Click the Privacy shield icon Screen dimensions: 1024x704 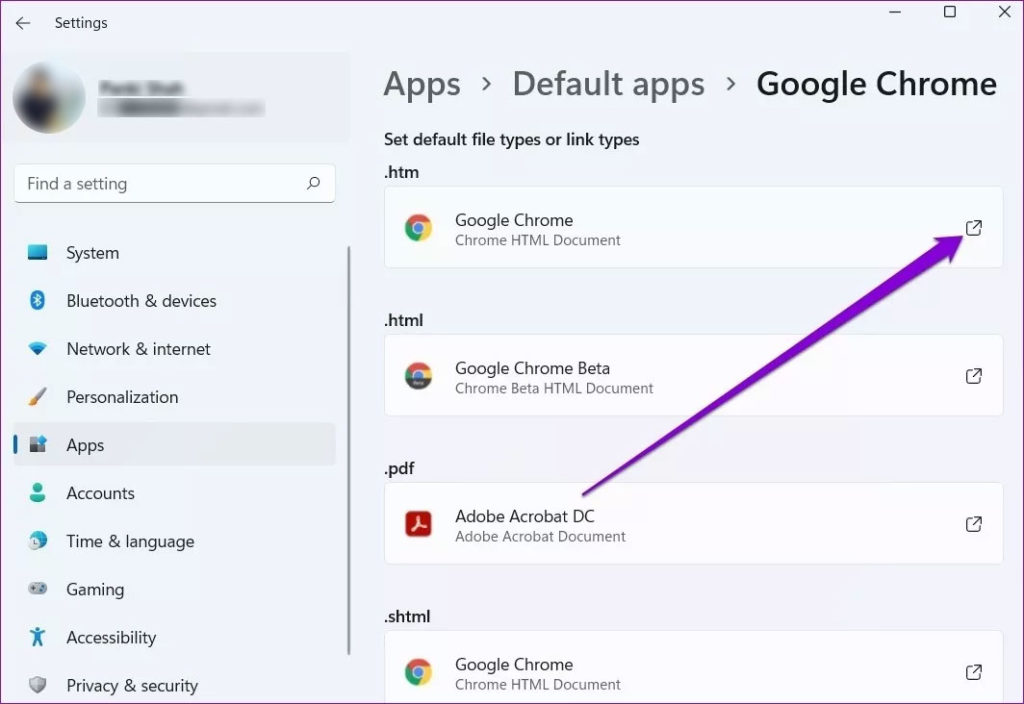37,684
